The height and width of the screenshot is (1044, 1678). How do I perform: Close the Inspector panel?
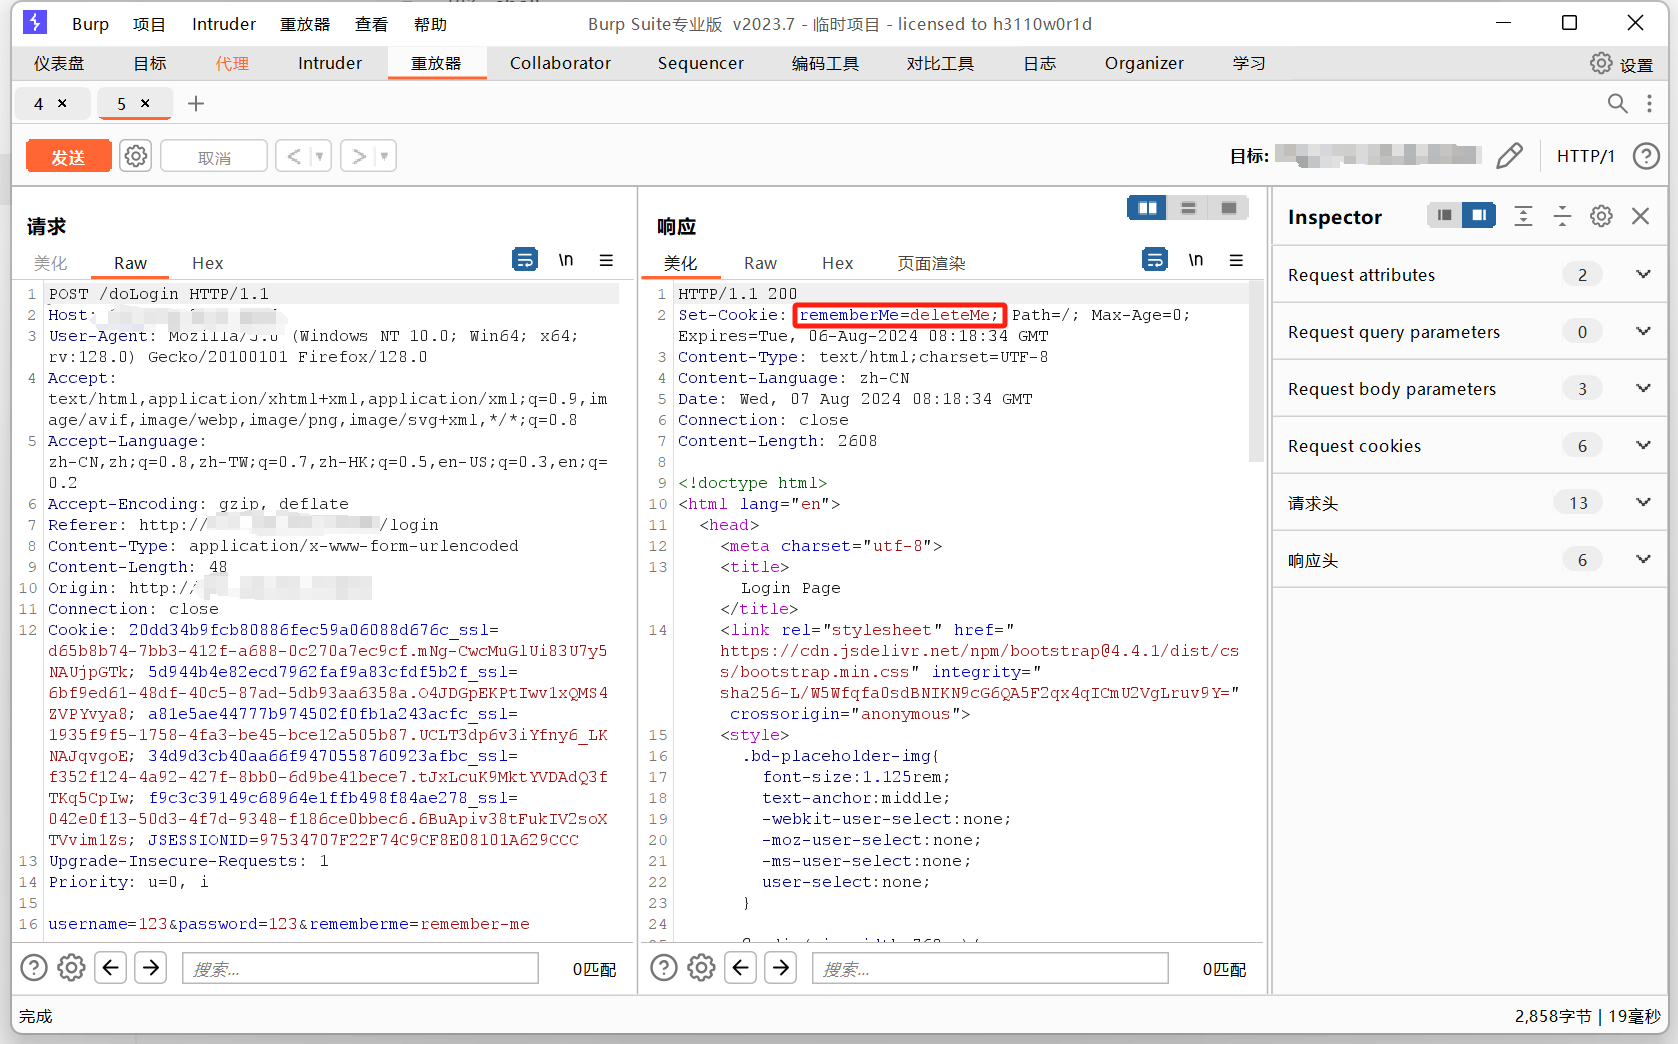point(1640,216)
